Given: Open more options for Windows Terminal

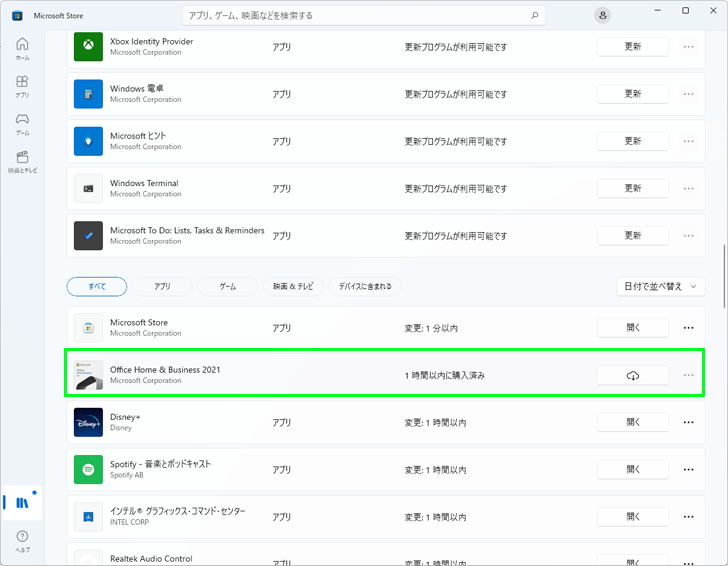Looking at the screenshot, I should [689, 189].
